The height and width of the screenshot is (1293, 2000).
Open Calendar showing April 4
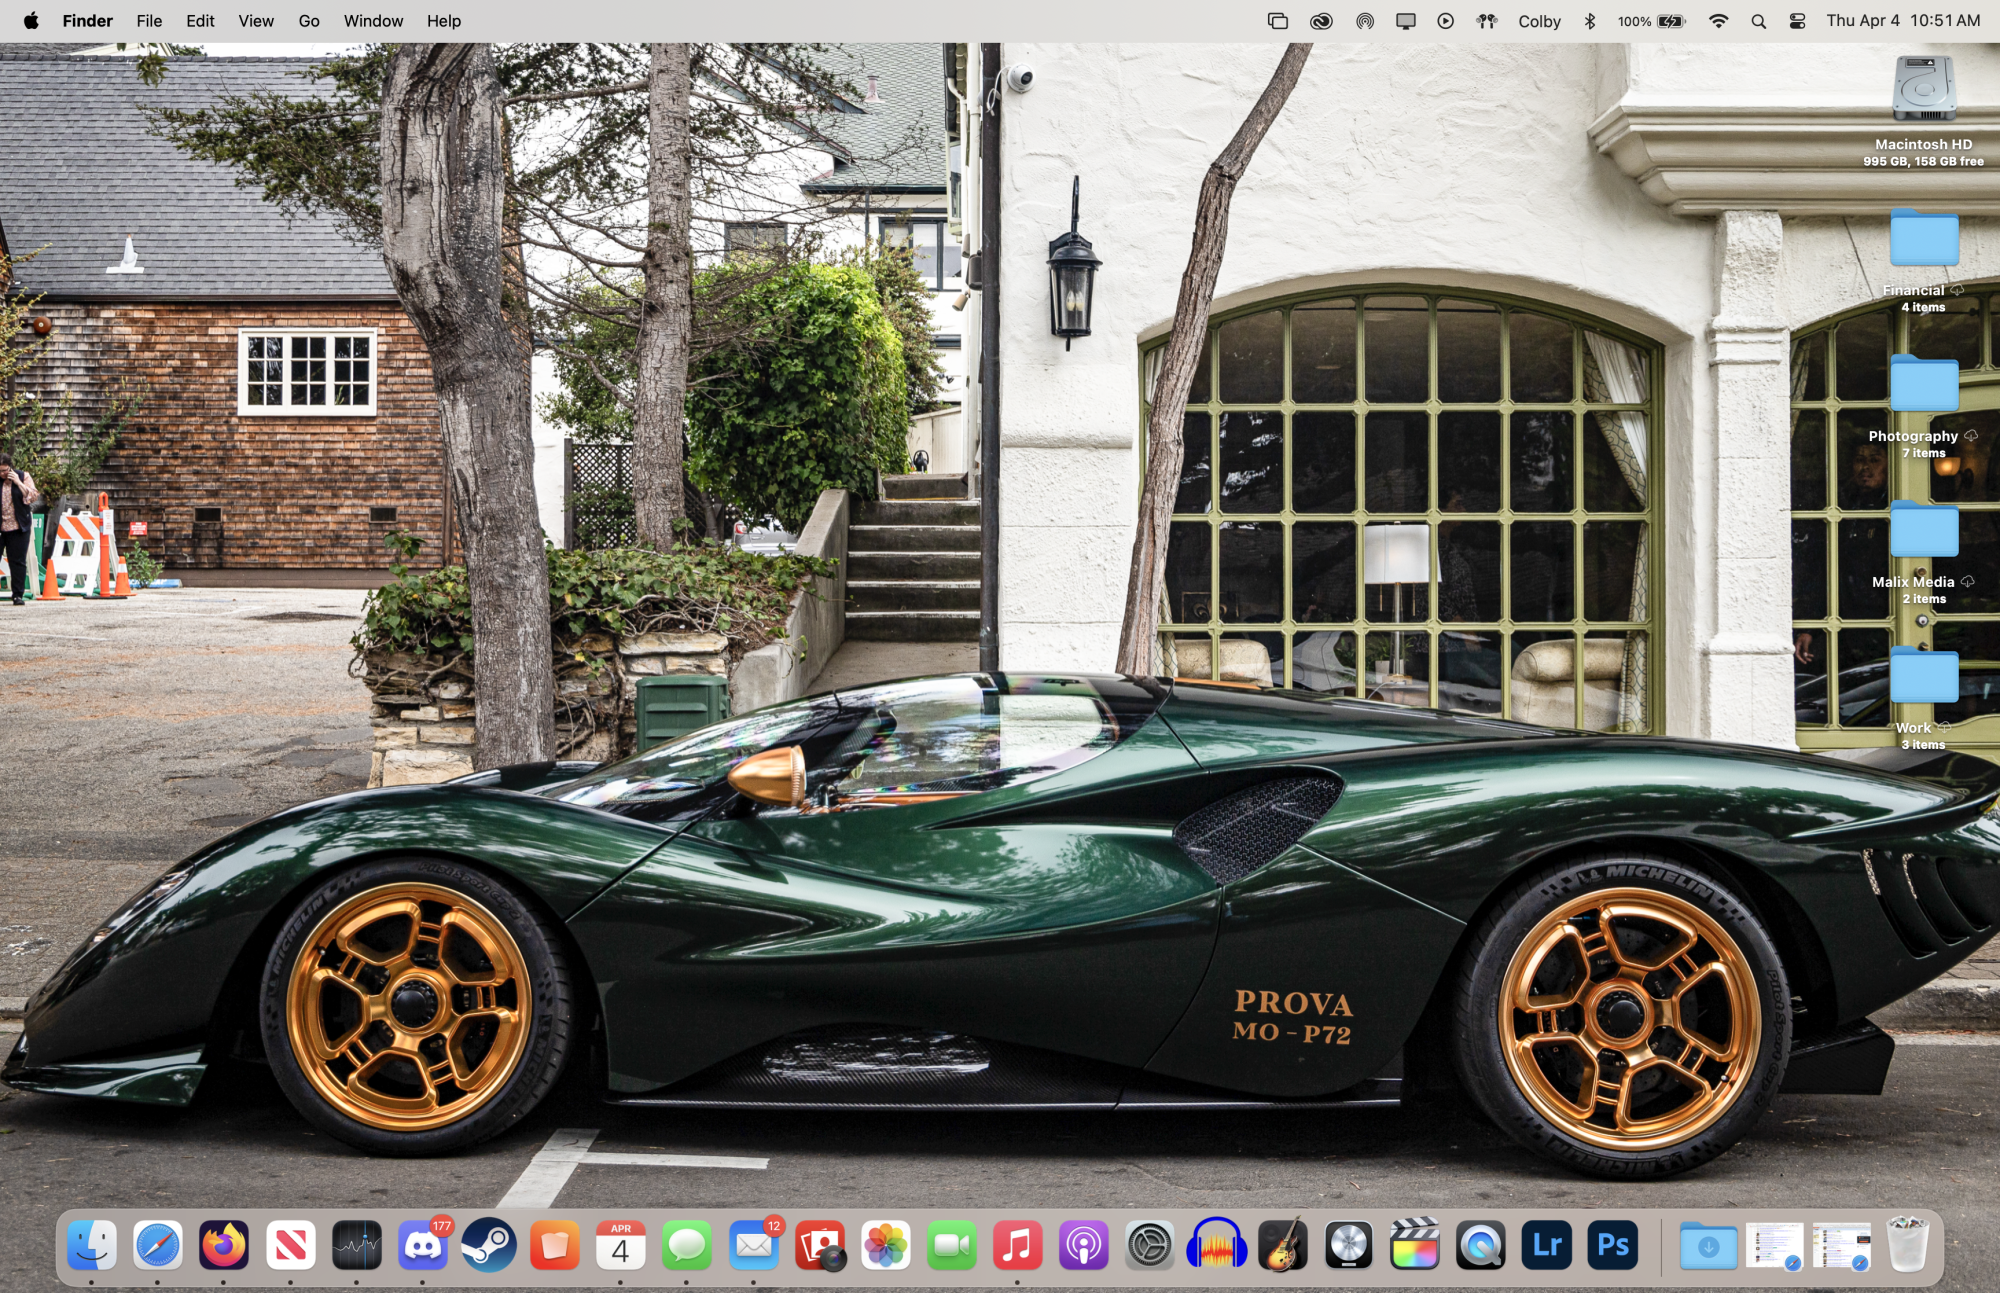[x=621, y=1245]
